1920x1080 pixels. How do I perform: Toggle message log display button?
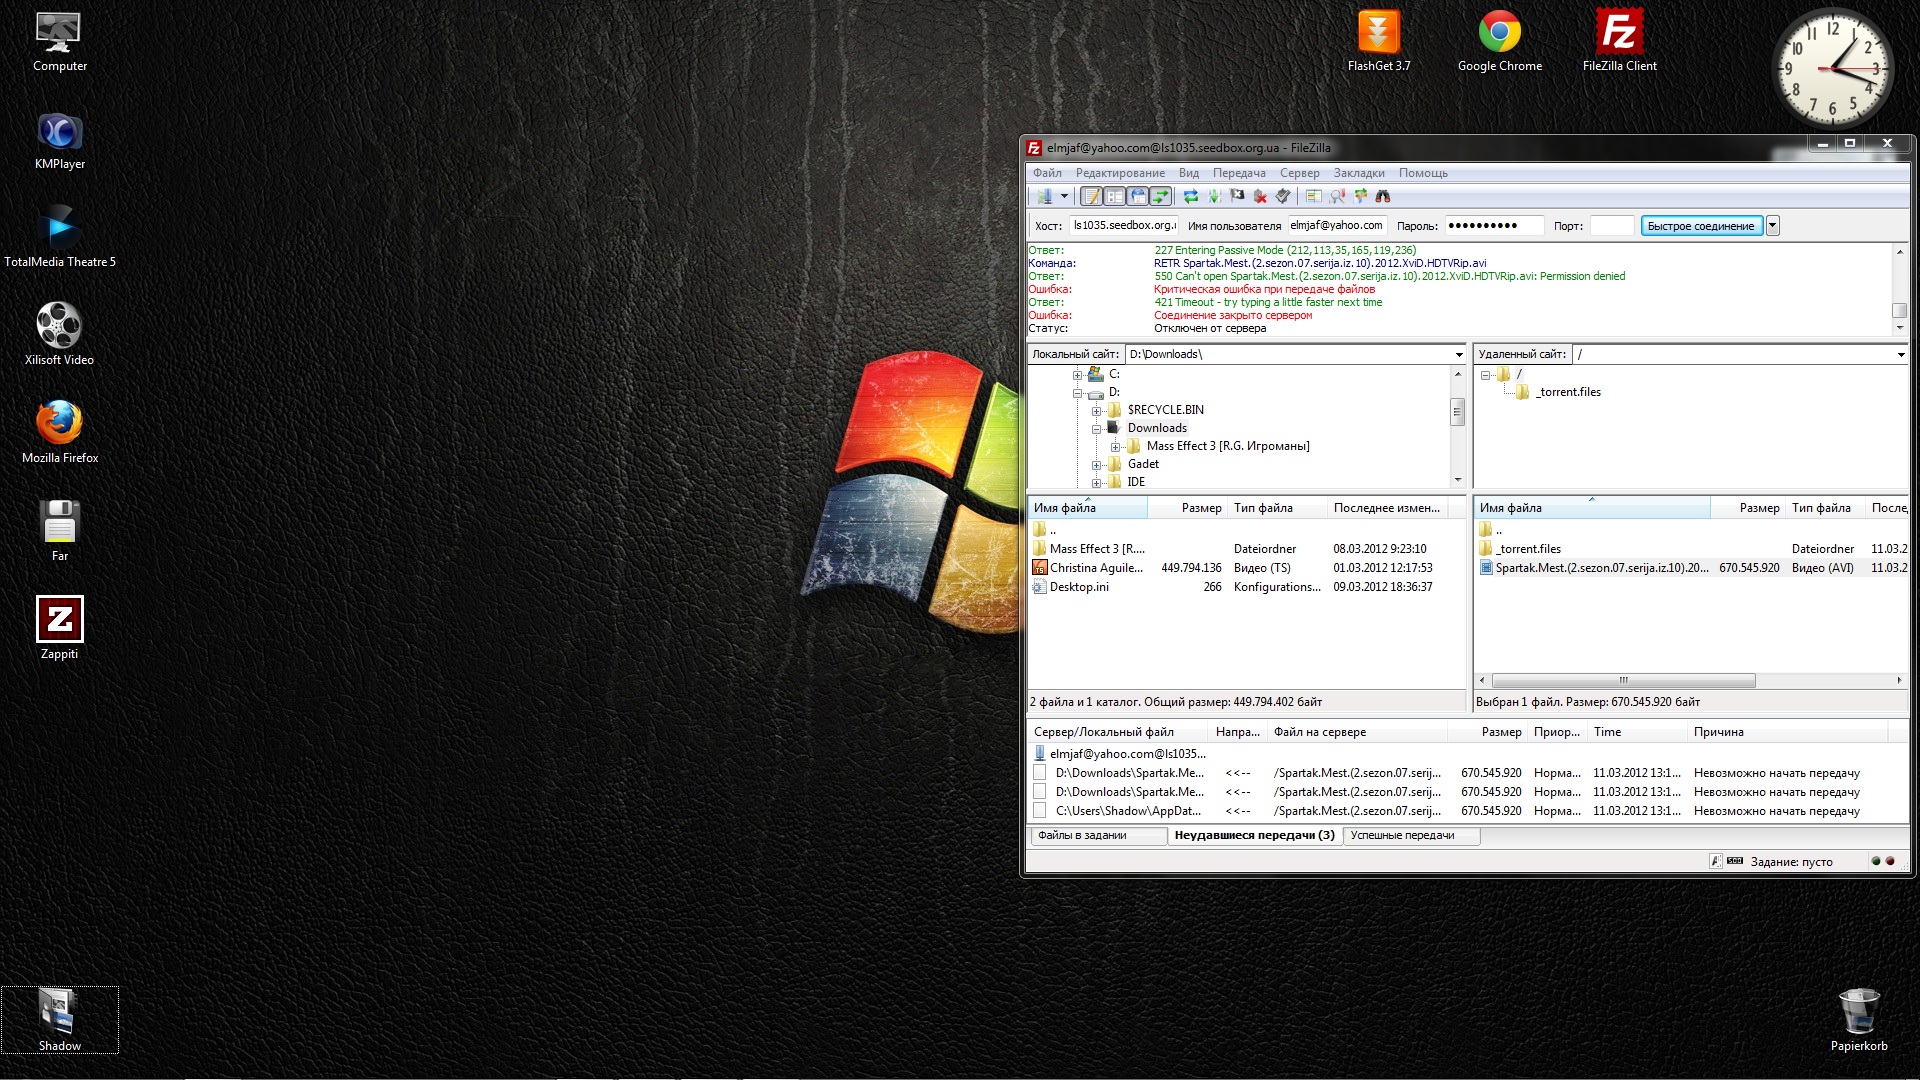pos(1091,196)
